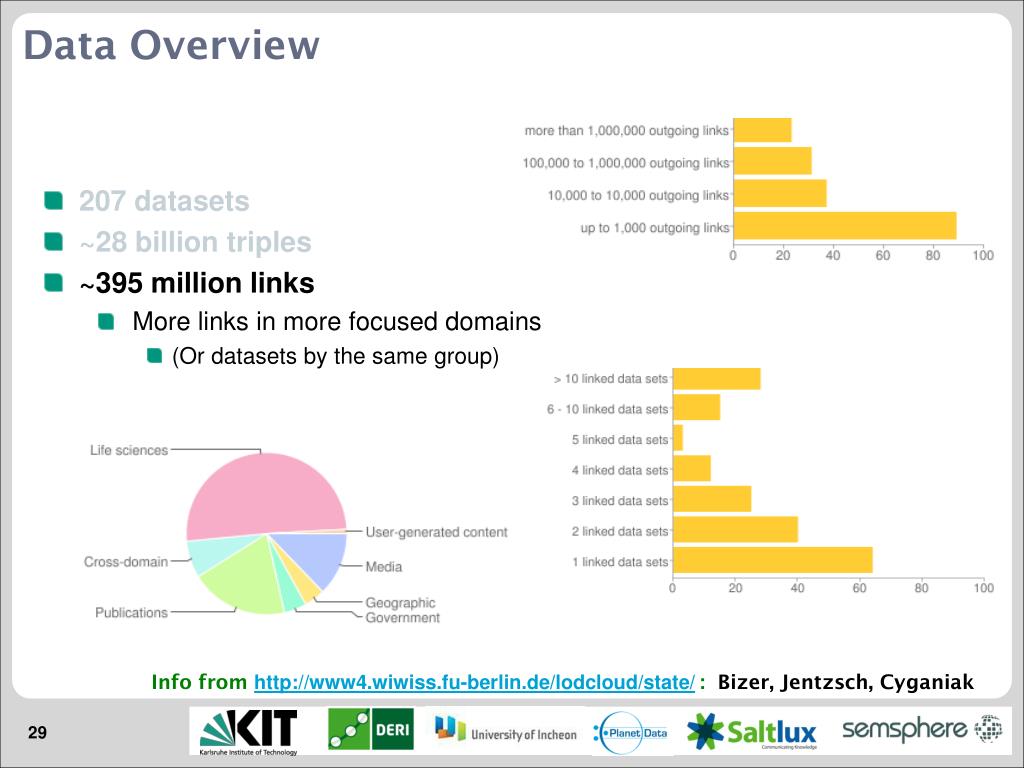Screen dimensions: 1024x768
Task: Select the '~28 billion triples' bullet text
Action: (195, 242)
